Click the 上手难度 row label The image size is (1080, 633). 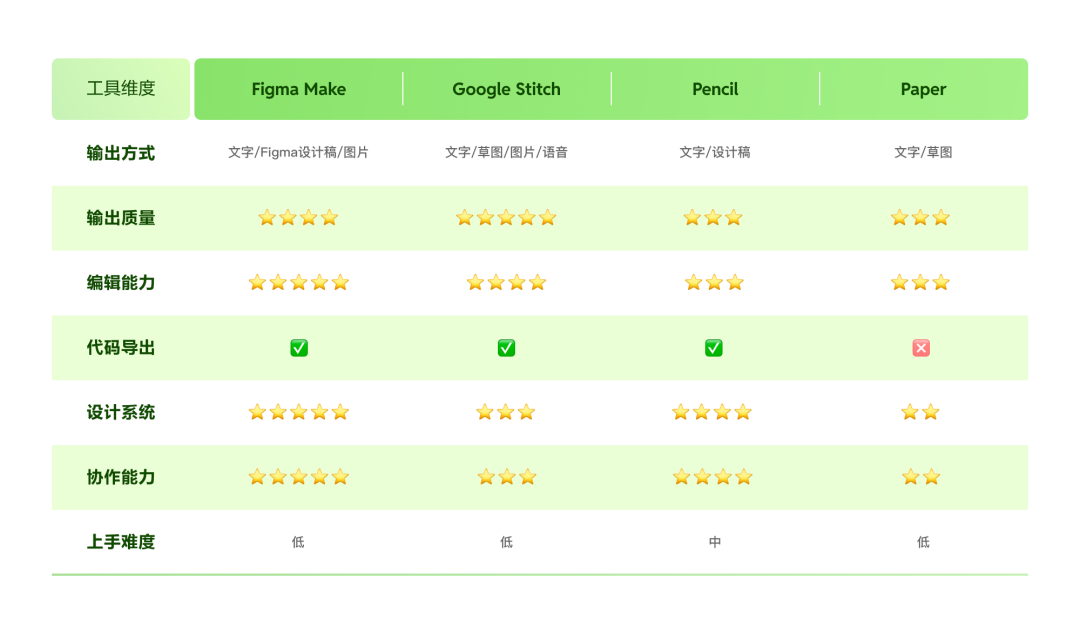121,542
